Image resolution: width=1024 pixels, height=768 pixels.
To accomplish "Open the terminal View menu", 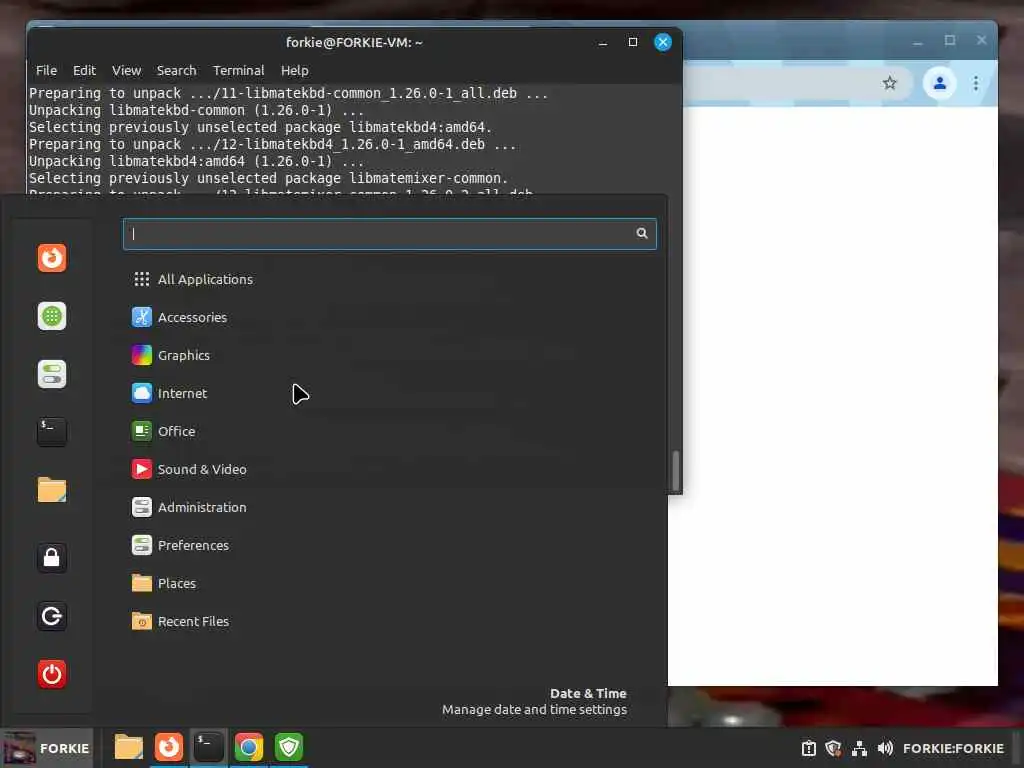I will pyautogui.click(x=126, y=71).
